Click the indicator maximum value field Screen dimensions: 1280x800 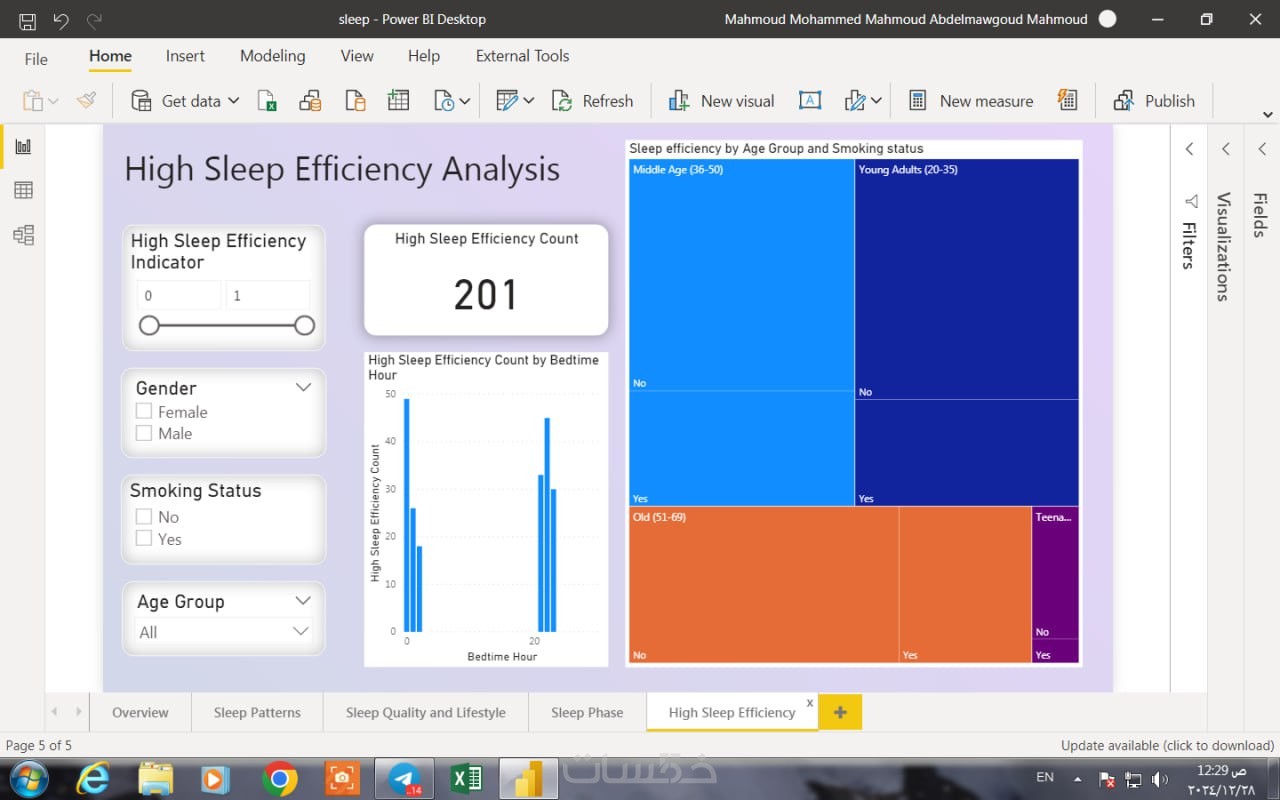267,295
